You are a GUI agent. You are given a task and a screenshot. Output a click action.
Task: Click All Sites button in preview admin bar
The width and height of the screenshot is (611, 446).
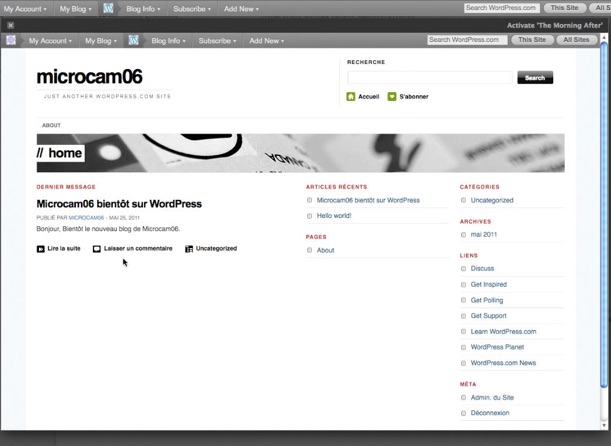[x=576, y=40]
